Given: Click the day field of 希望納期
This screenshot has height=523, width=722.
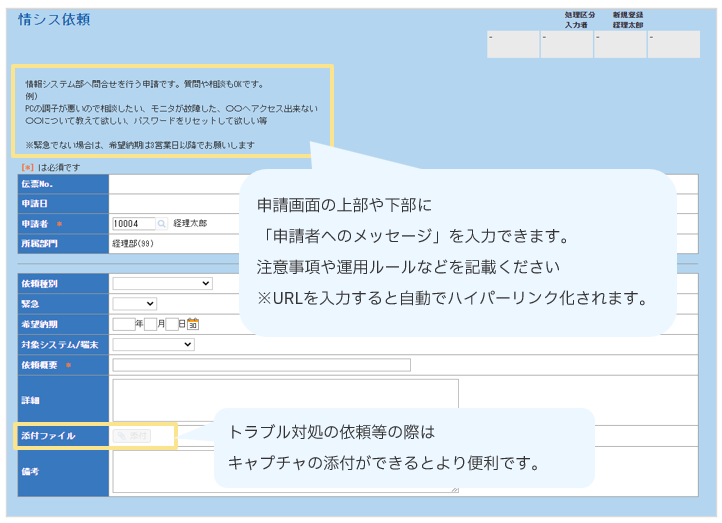Looking at the screenshot, I should [171, 324].
